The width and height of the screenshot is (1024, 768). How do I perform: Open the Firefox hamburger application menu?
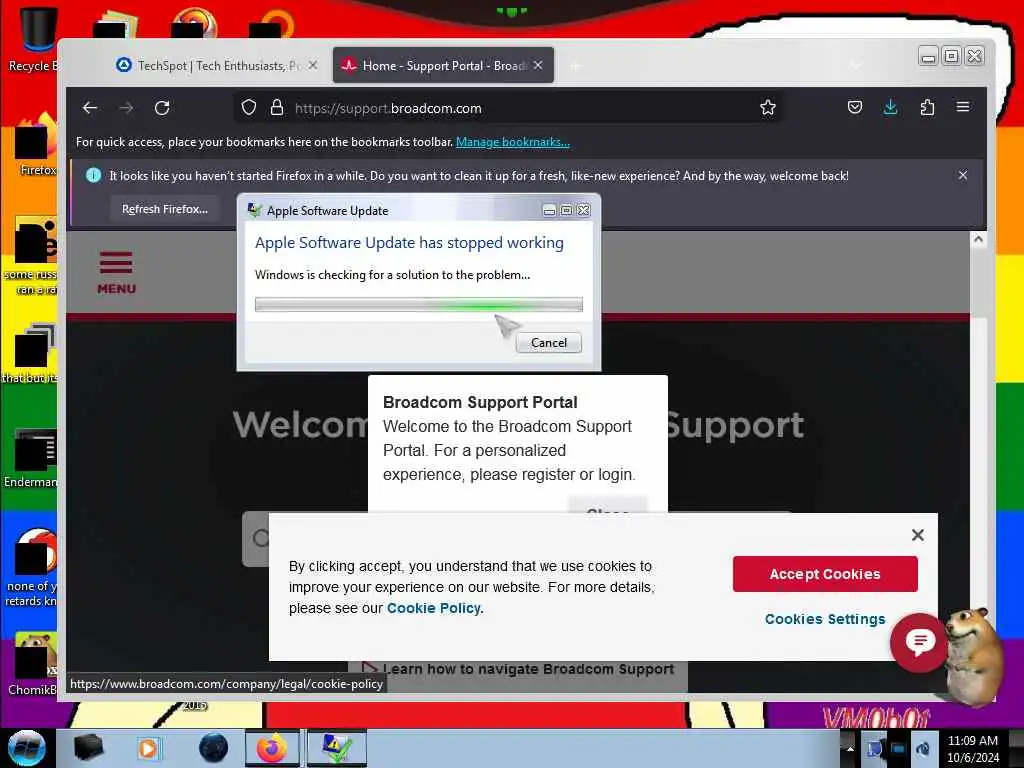click(x=963, y=107)
